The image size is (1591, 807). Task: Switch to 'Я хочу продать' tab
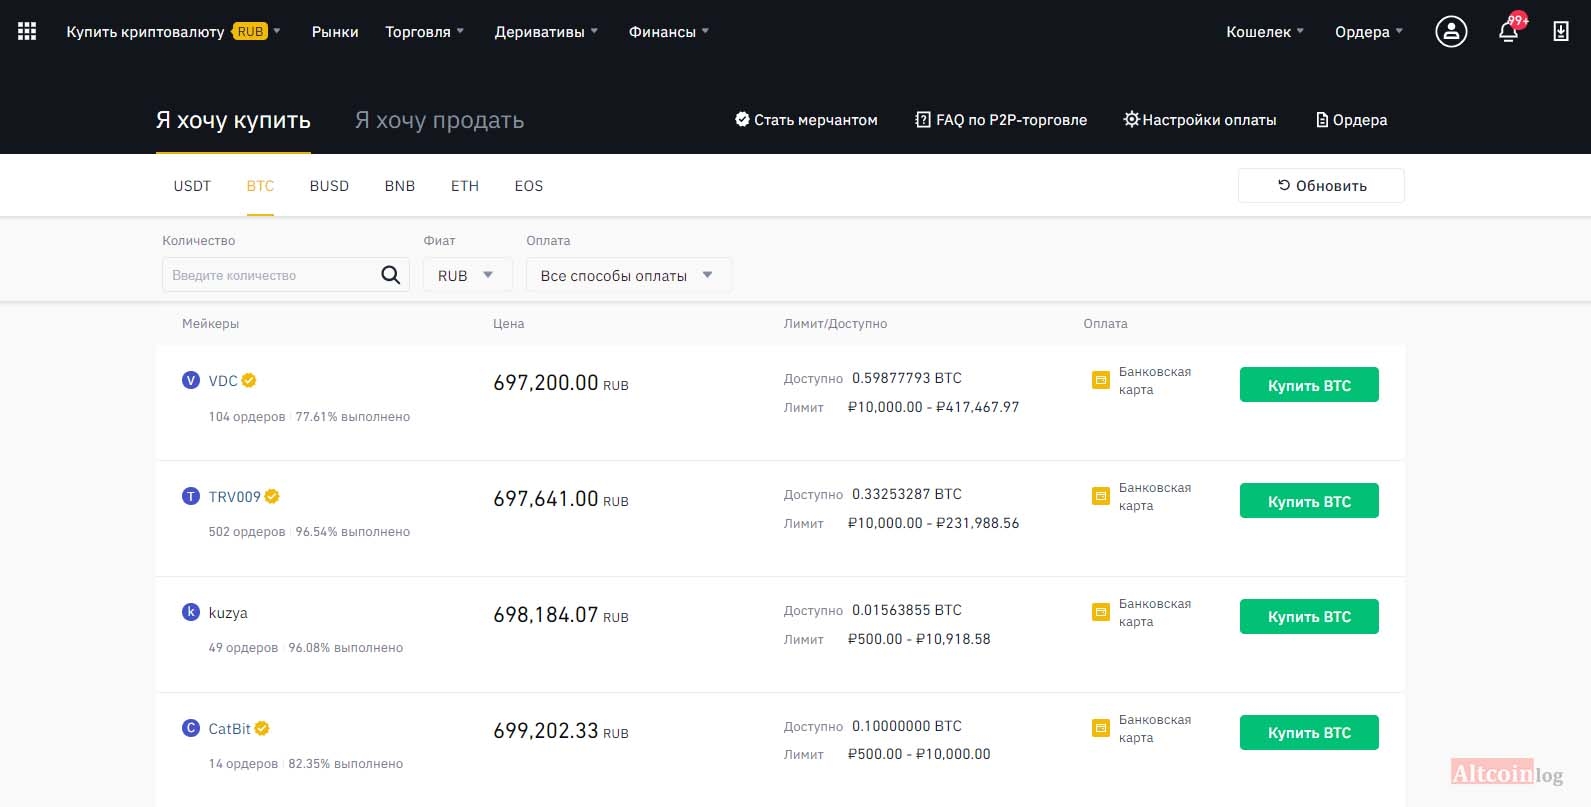[x=439, y=120]
